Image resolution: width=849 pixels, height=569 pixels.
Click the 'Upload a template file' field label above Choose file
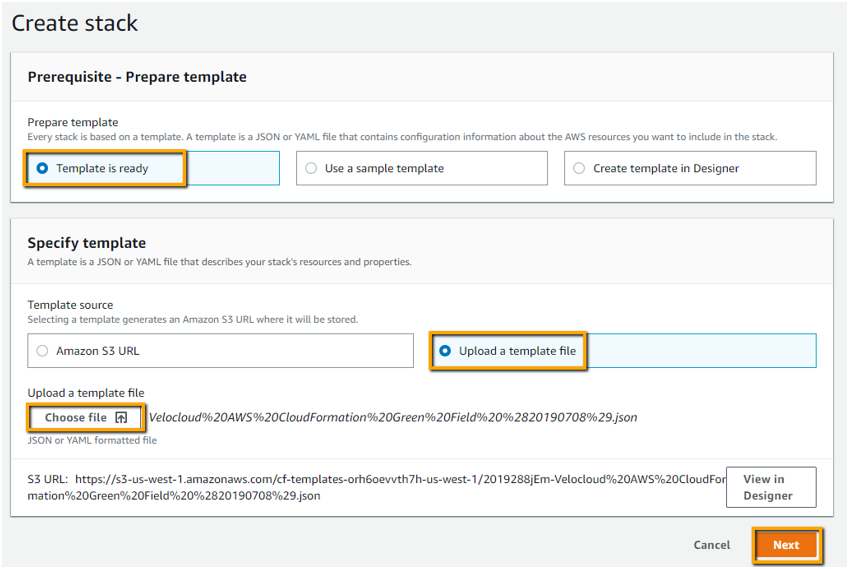[86, 392]
